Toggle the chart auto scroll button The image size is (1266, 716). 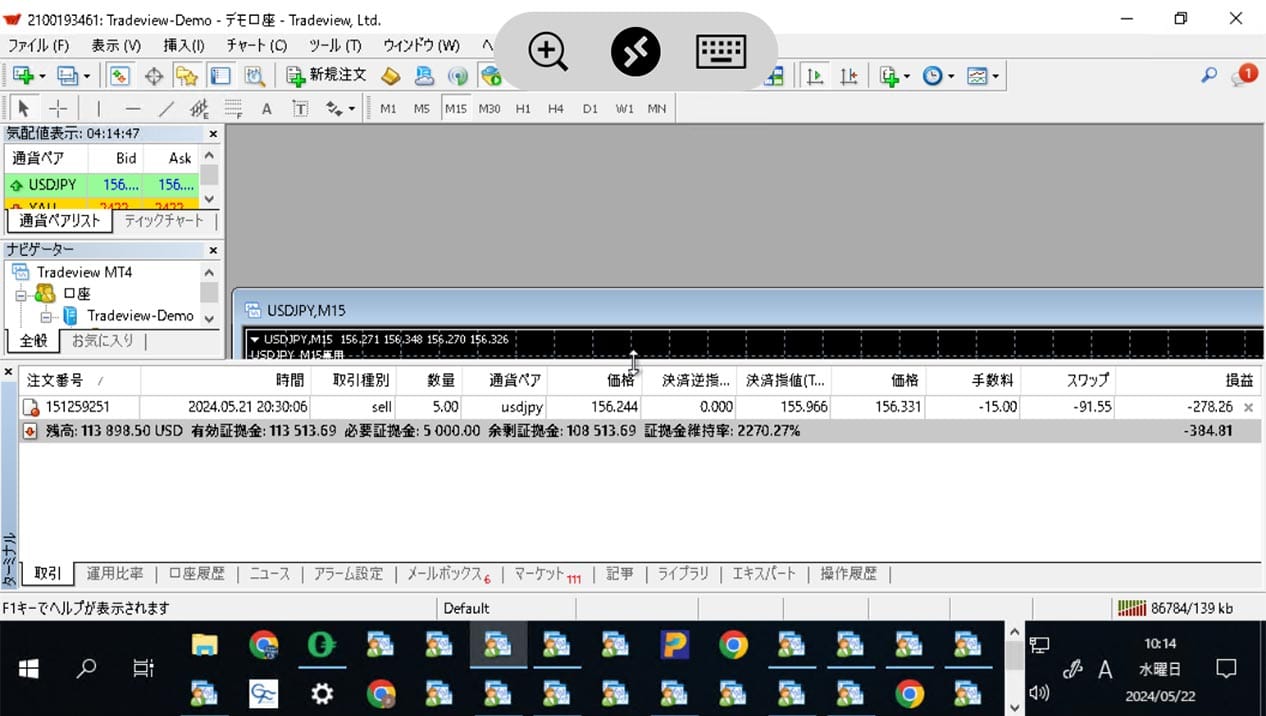815,76
